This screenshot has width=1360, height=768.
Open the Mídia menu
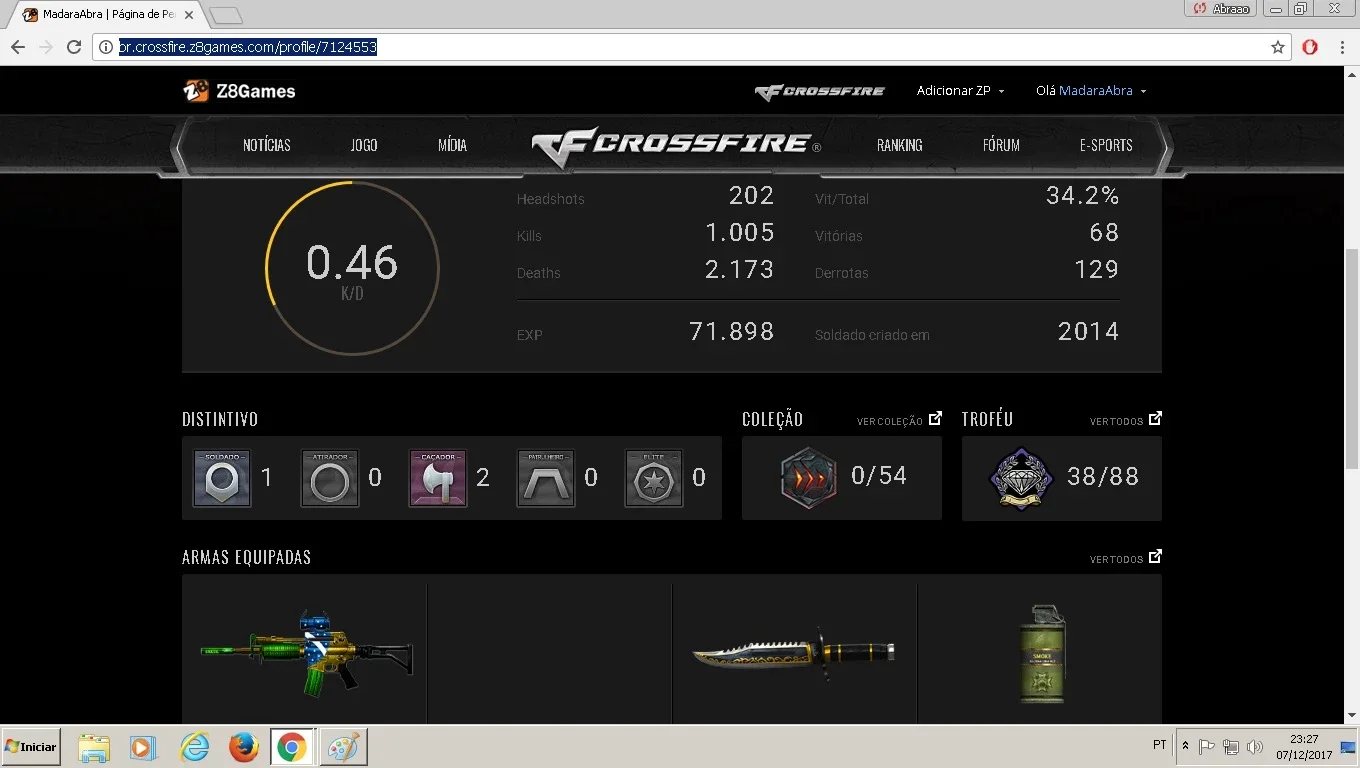click(452, 146)
